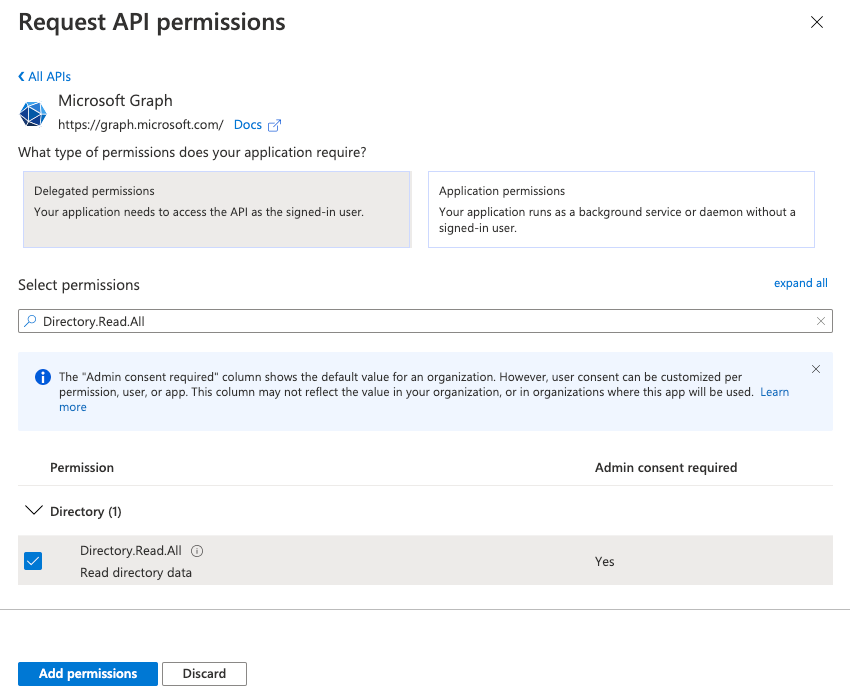Go back via the All APIs link
This screenshot has width=850, height=699.
[x=44, y=76]
